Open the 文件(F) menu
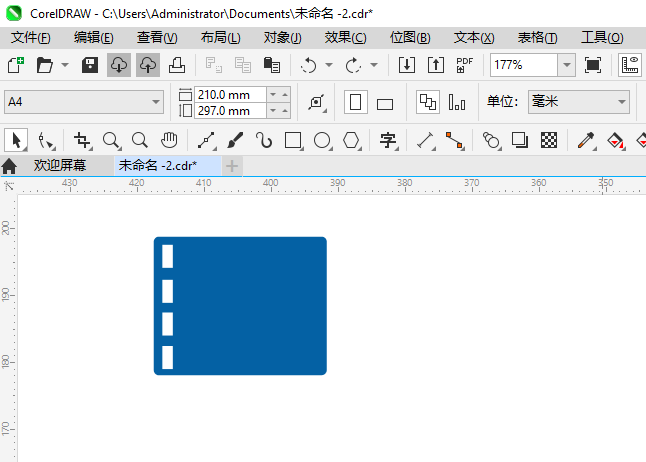 pyautogui.click(x=31, y=38)
